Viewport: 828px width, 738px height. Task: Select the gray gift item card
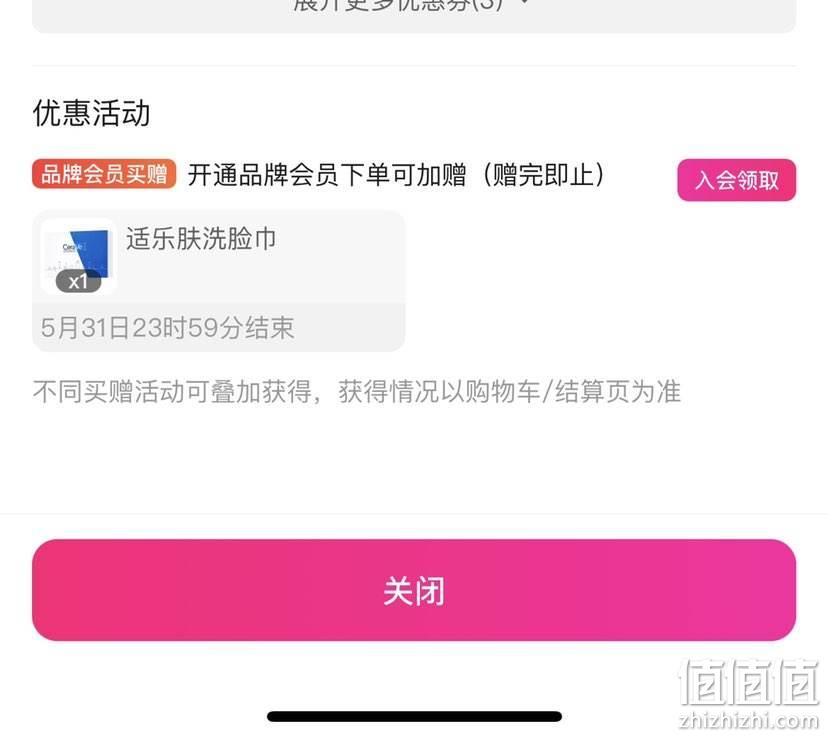pyautogui.click(x=219, y=281)
